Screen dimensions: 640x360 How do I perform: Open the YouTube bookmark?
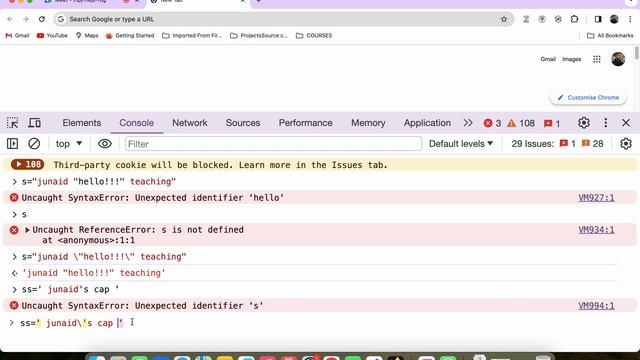coord(52,36)
